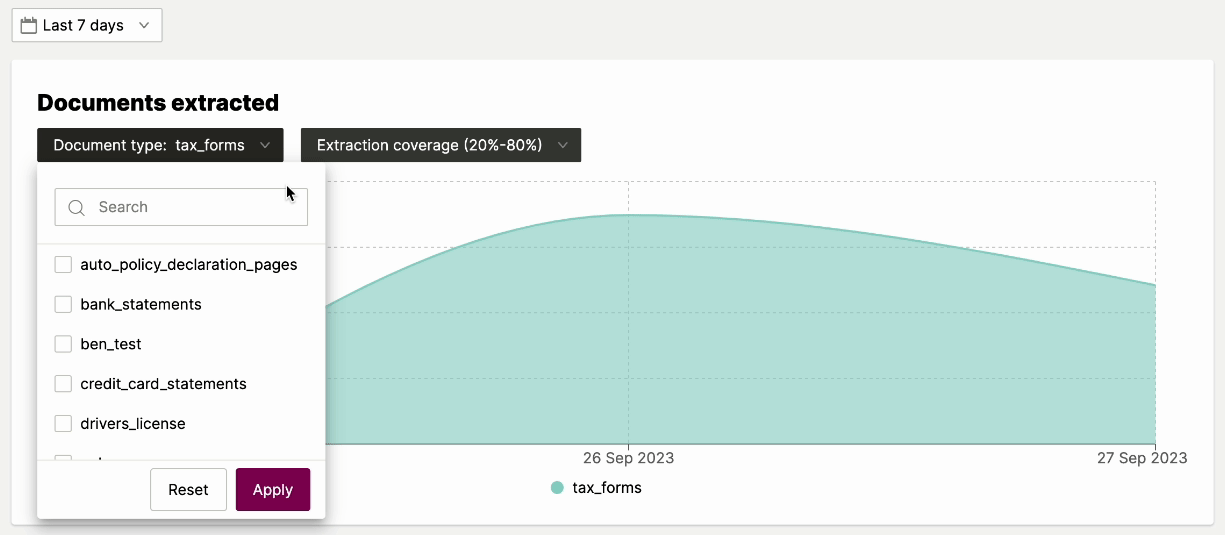Click the tax_forms legend label
The height and width of the screenshot is (535, 1225).
coord(606,488)
